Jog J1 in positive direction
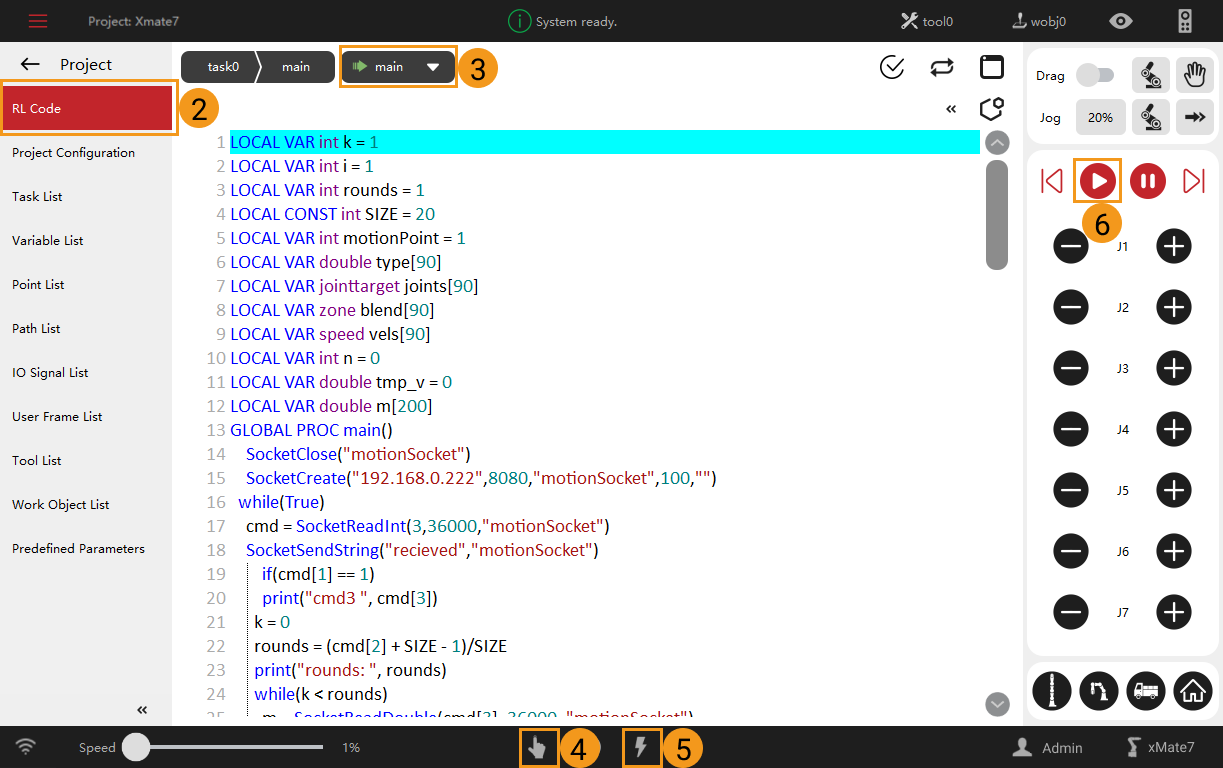The image size is (1223, 768). [x=1174, y=246]
